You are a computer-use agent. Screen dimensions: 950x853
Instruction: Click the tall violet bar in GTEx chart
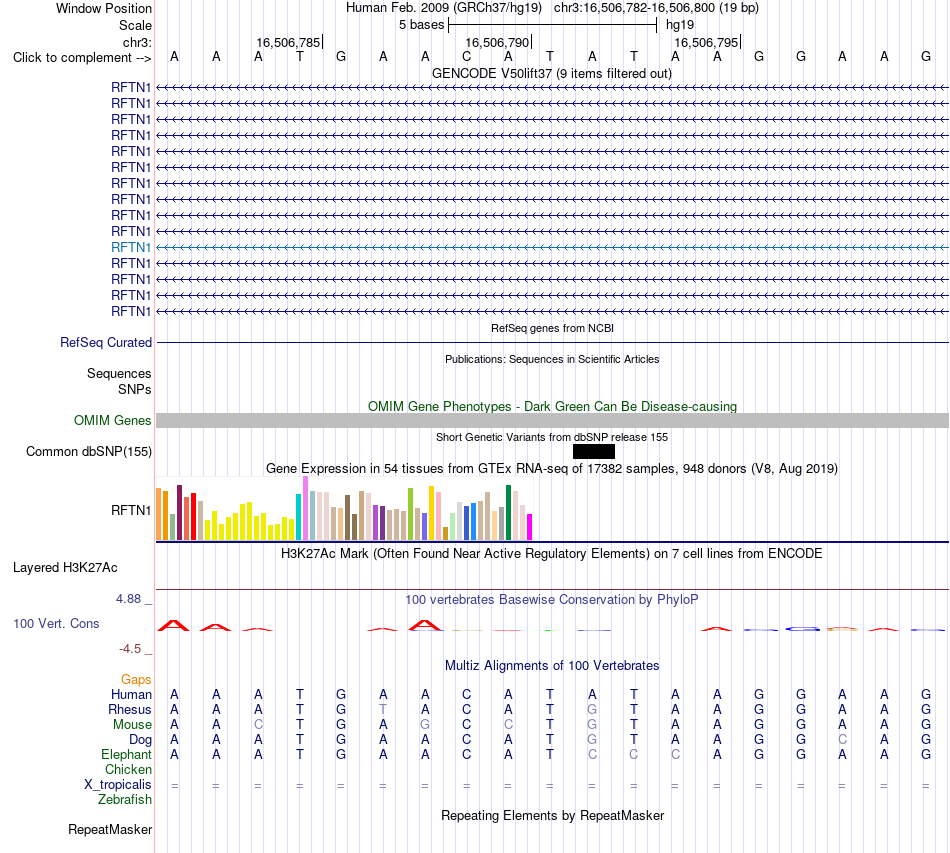tap(306, 508)
